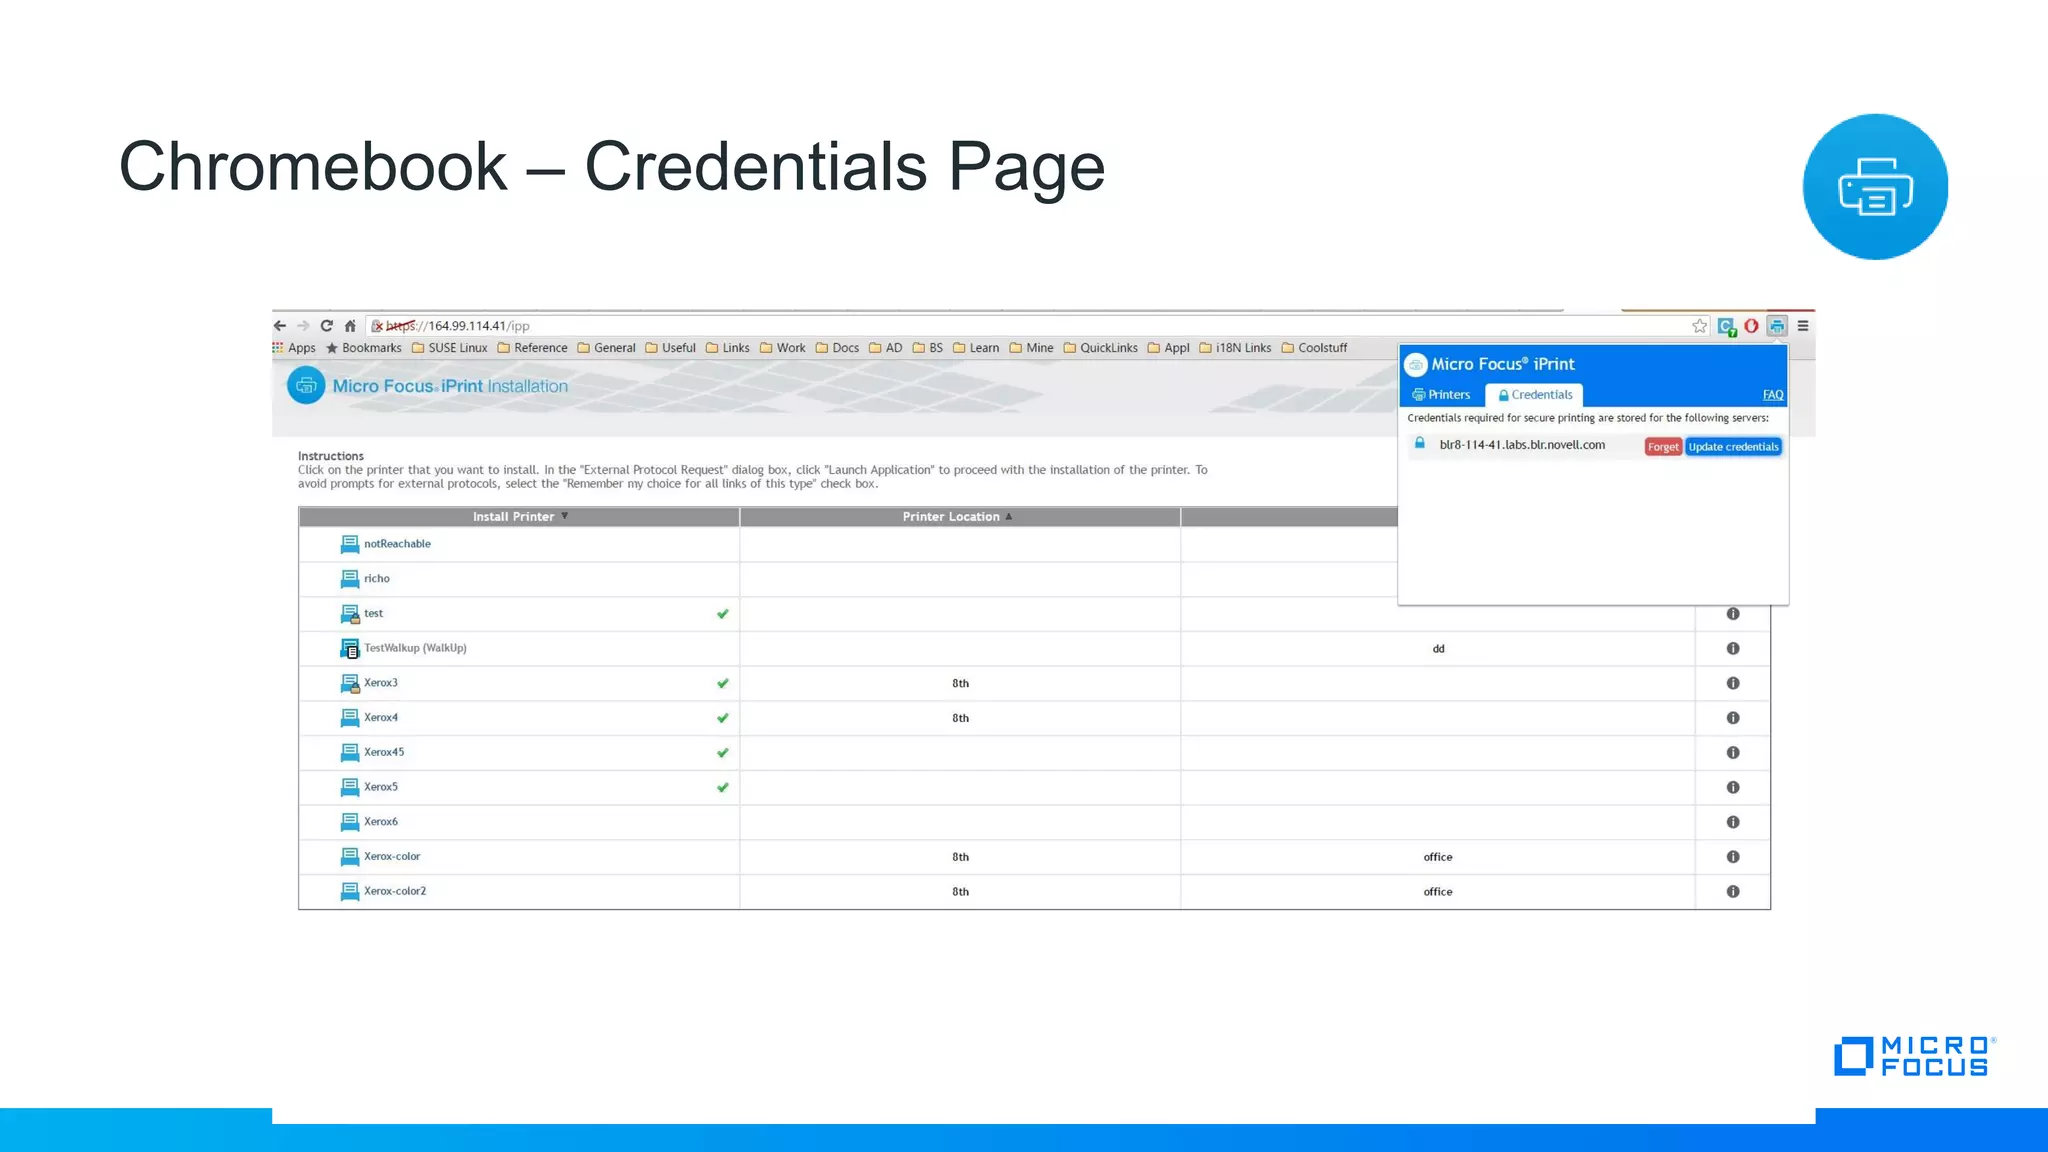The image size is (2048, 1152).
Task: Click the browser forward arrow
Action: 303,326
